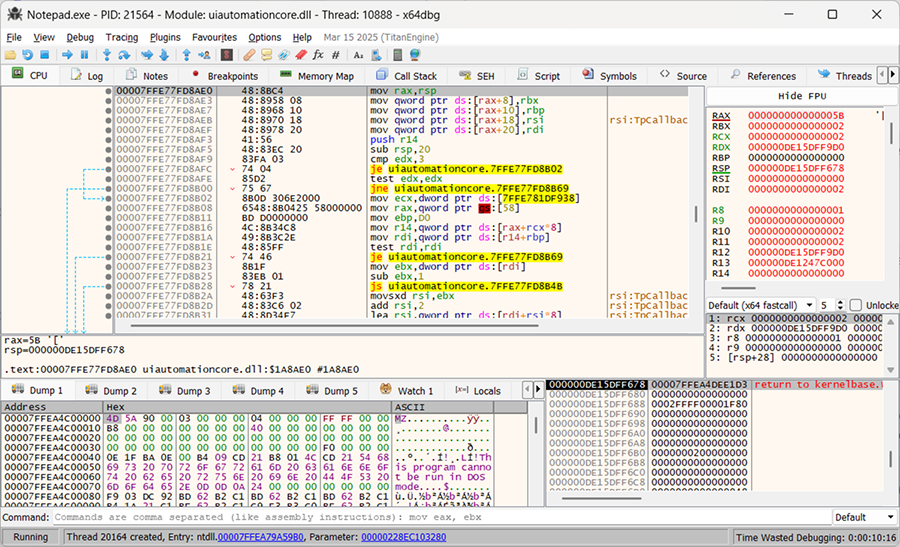This screenshot has height=547, width=900.
Task: Step over with the curved arrow icon
Action: 124,55
